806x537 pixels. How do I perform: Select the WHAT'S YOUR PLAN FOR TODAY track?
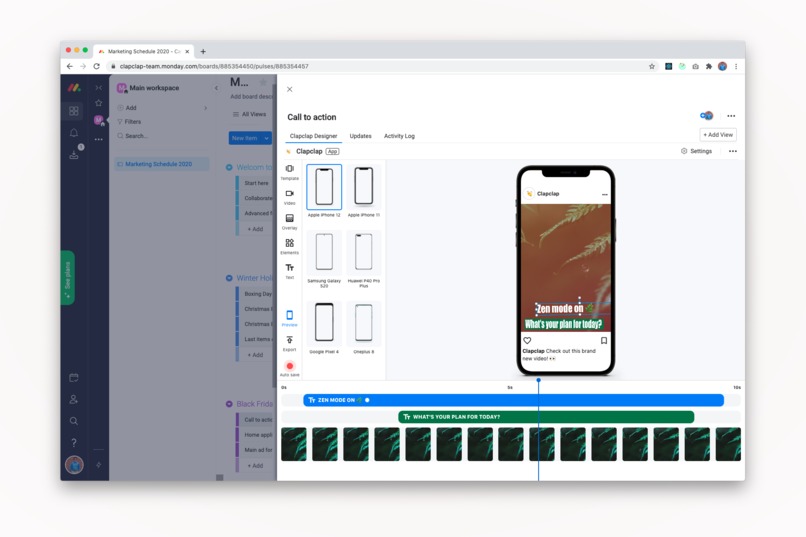[x=546, y=417]
